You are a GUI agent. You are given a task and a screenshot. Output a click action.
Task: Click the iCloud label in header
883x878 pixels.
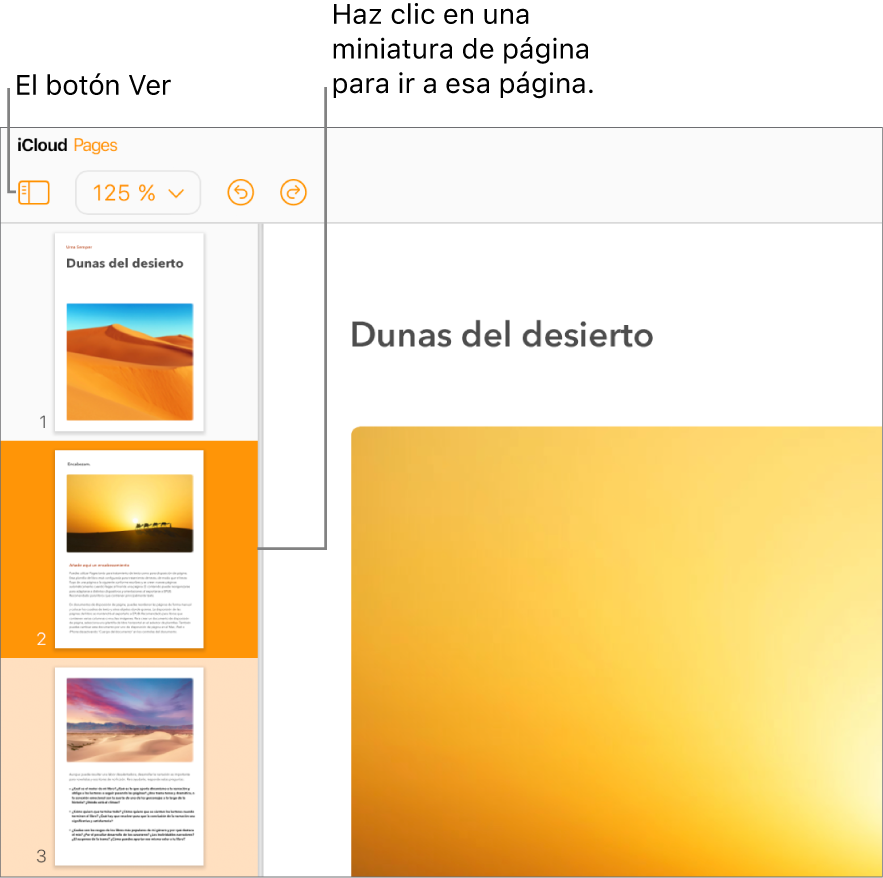(x=42, y=145)
